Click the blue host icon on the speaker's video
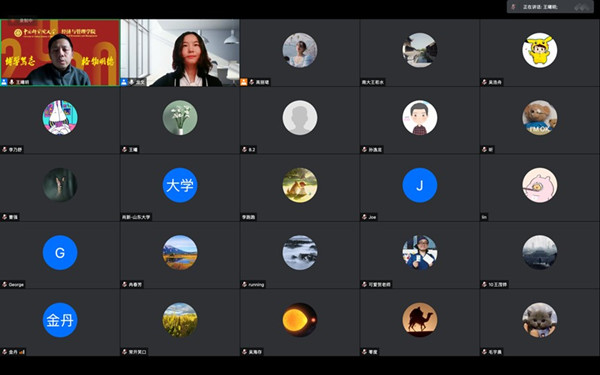600x375 pixels. (4, 82)
